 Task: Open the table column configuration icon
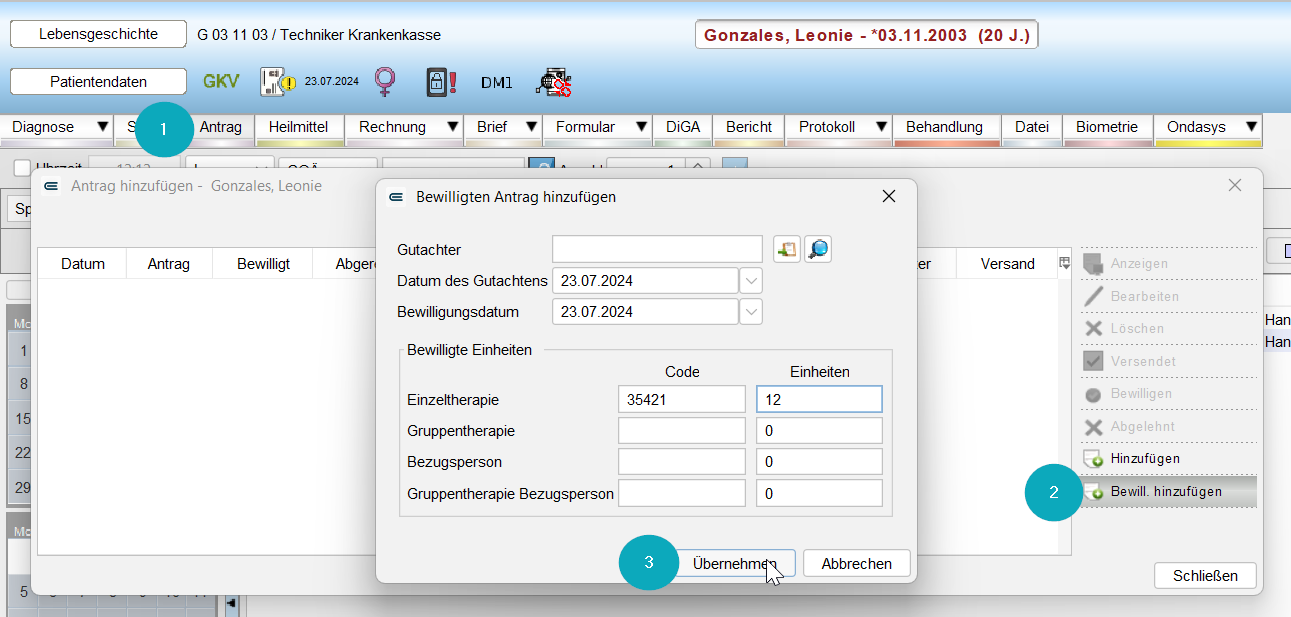1065,263
